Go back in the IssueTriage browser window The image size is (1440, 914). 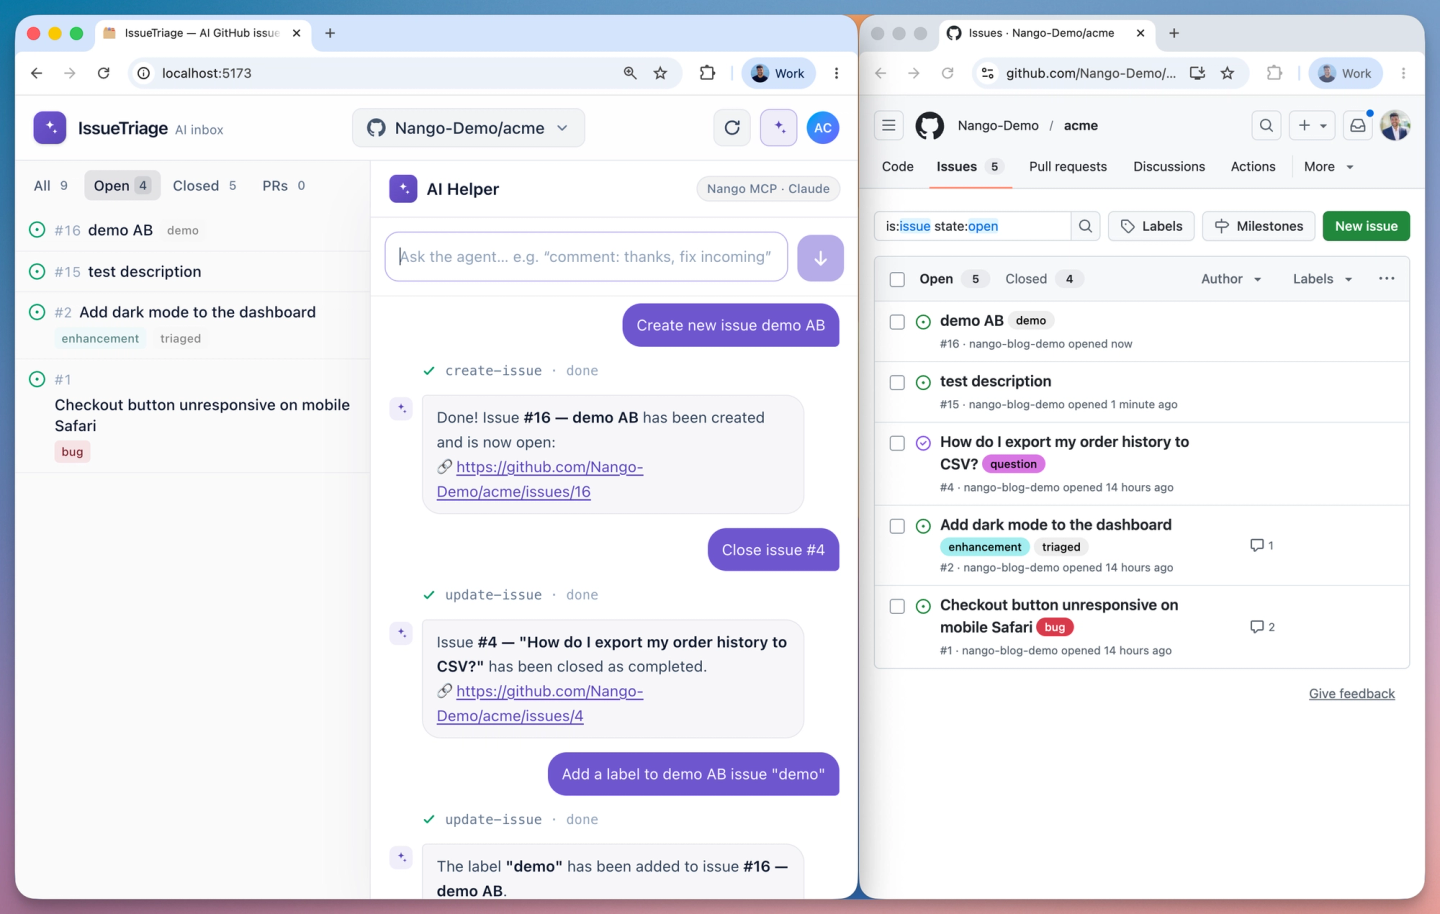click(37, 73)
